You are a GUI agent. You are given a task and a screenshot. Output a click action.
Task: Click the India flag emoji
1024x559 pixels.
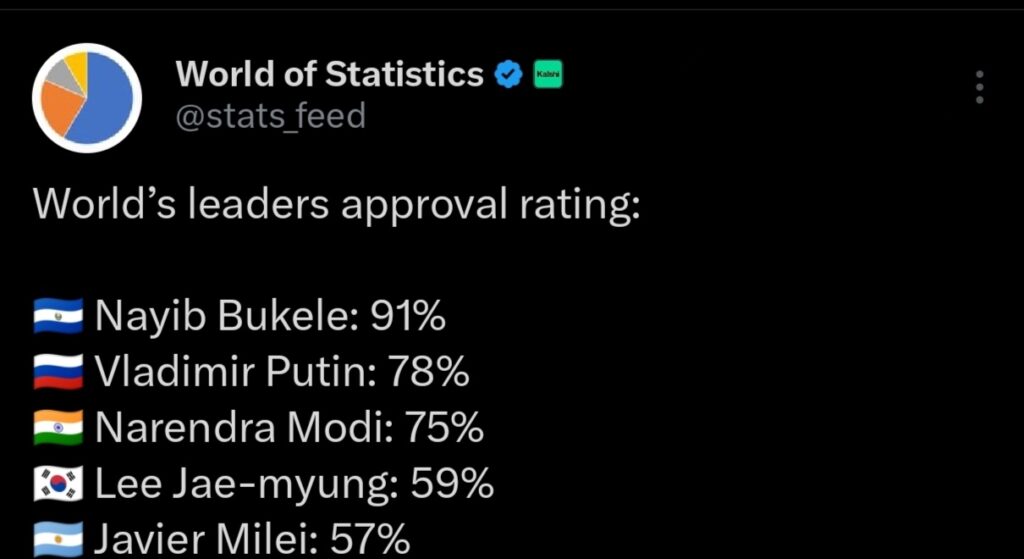pyautogui.click(x=58, y=429)
